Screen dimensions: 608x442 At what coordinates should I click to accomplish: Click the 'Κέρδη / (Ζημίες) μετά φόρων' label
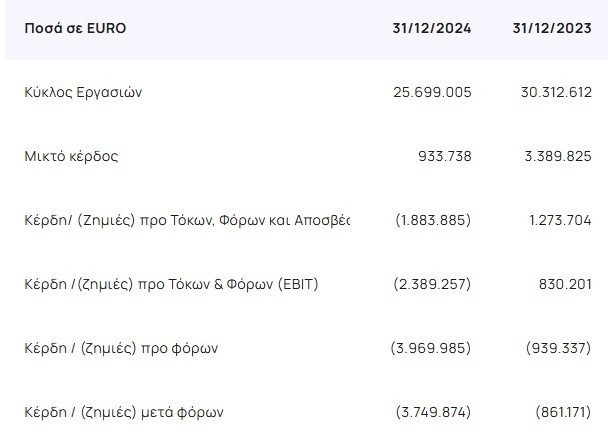[124, 411]
